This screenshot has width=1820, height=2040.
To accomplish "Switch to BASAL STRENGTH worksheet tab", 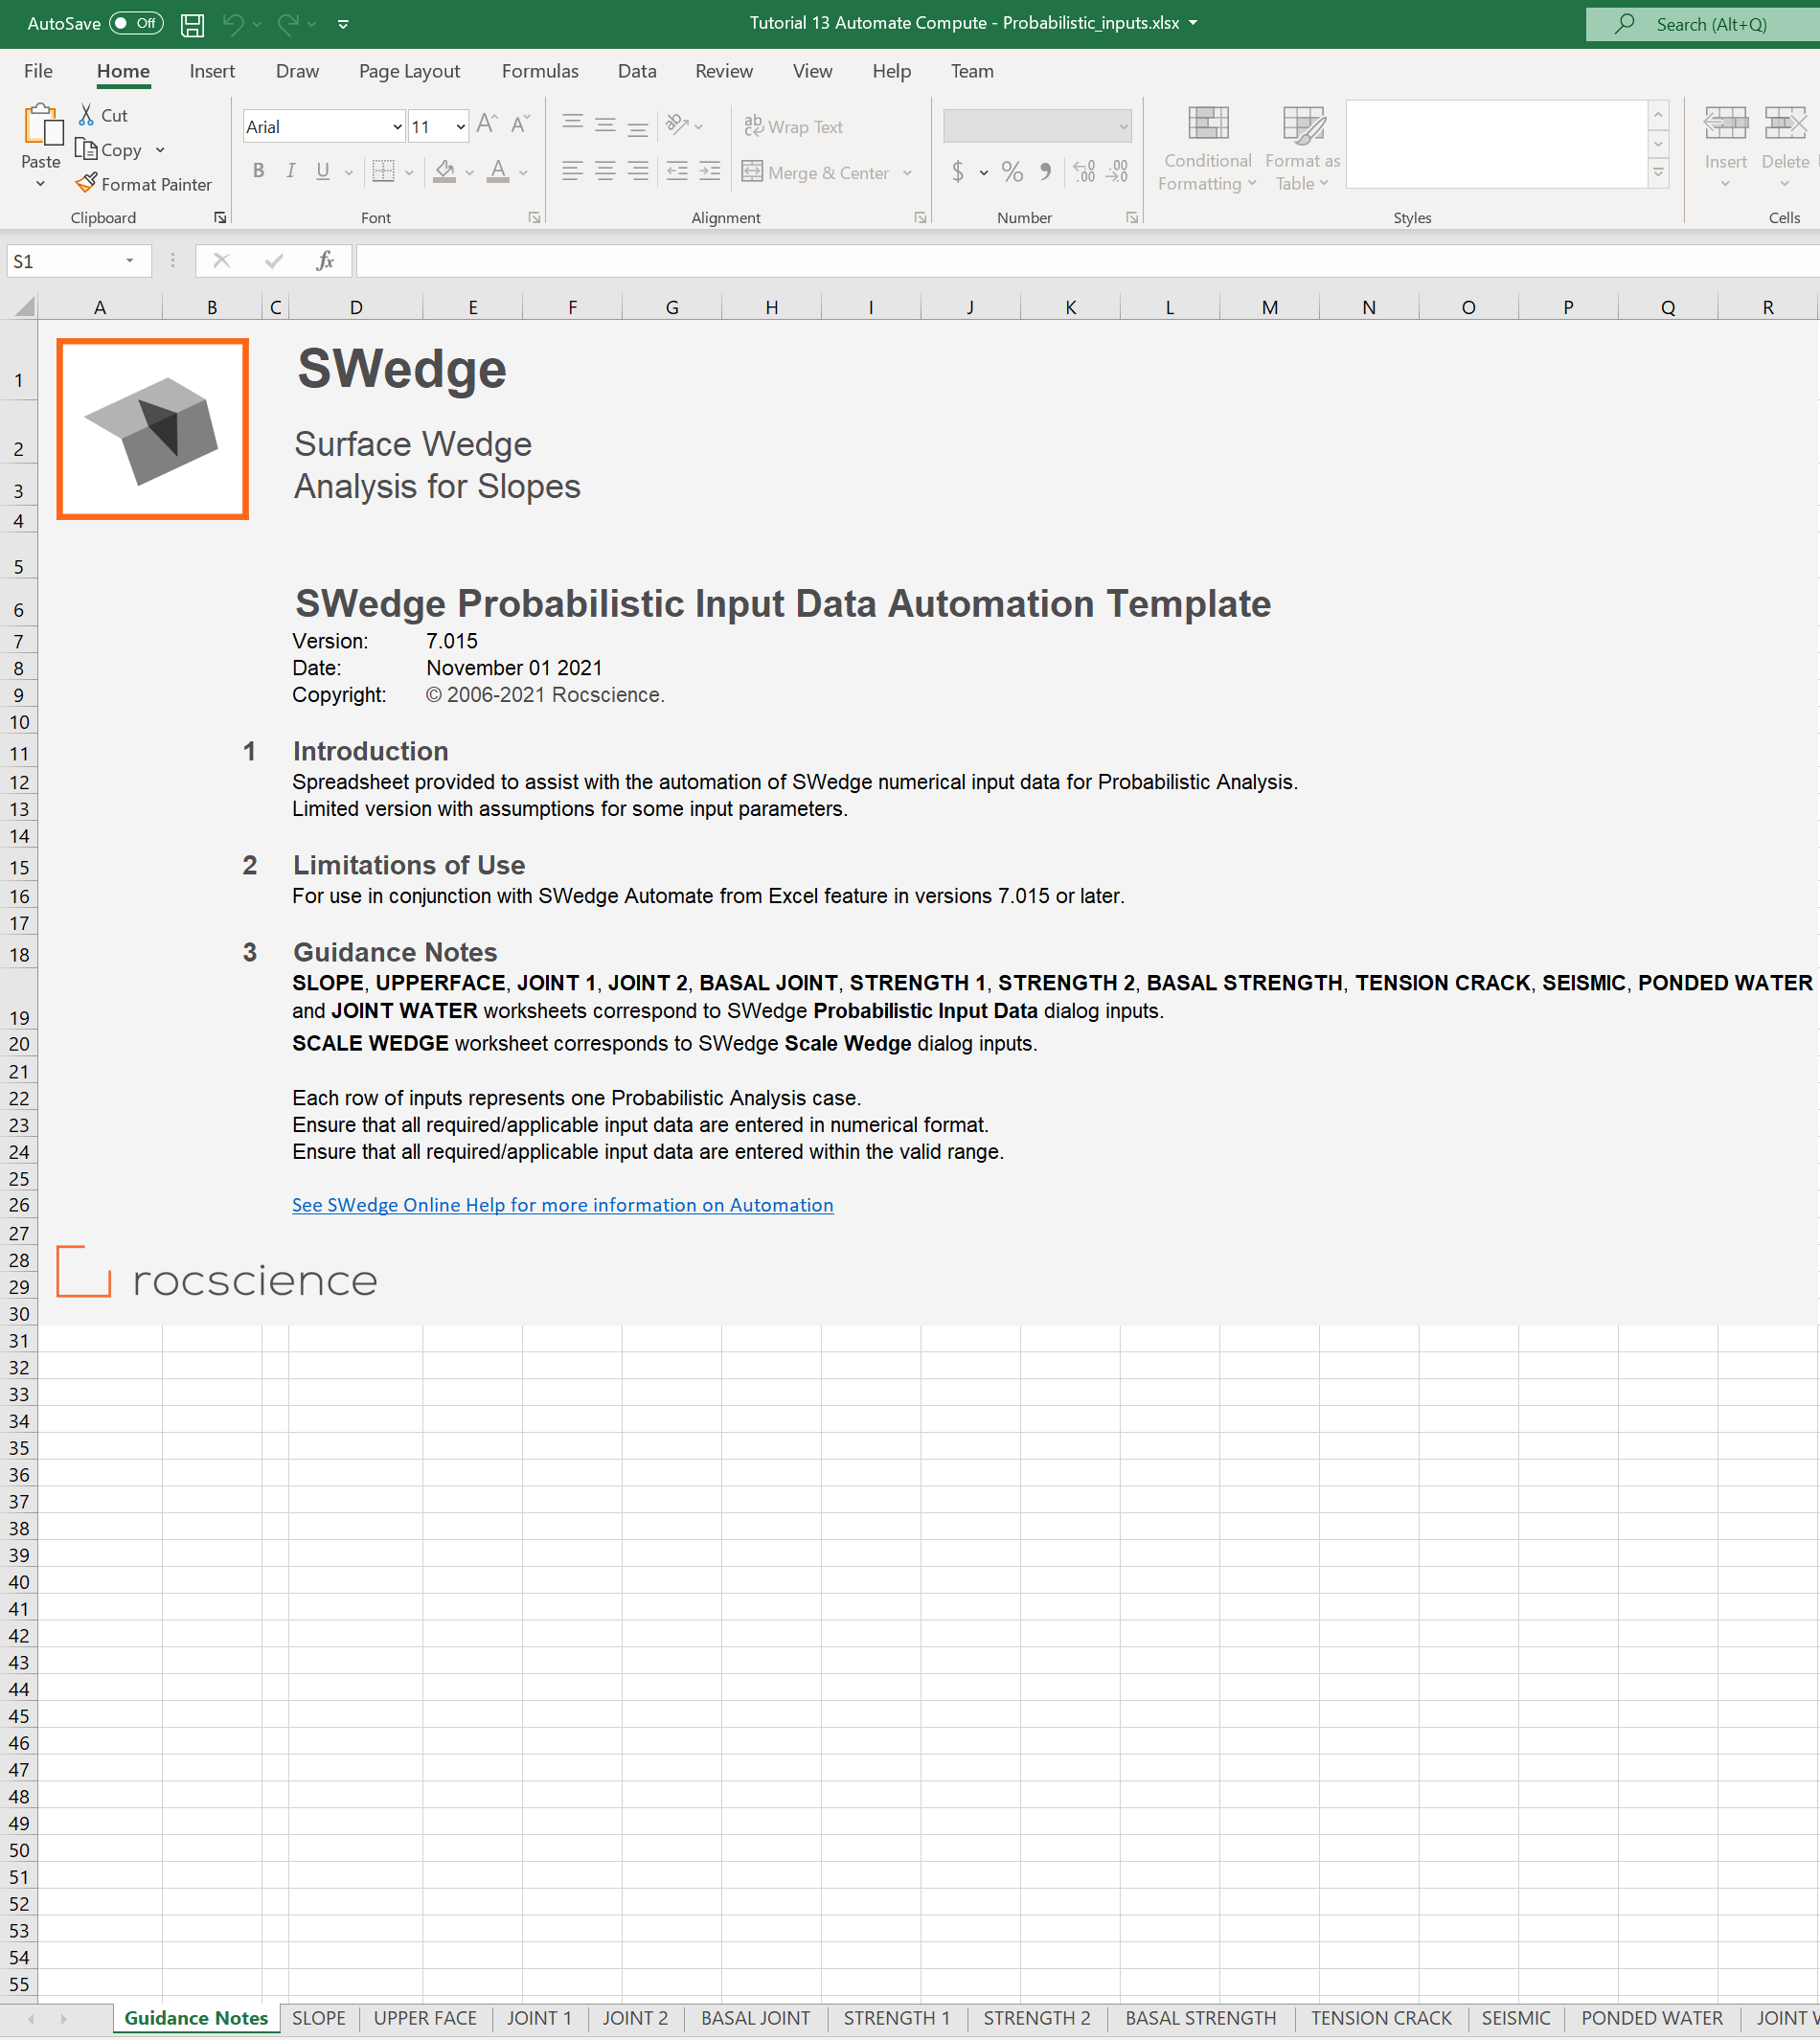I will (1200, 2018).
